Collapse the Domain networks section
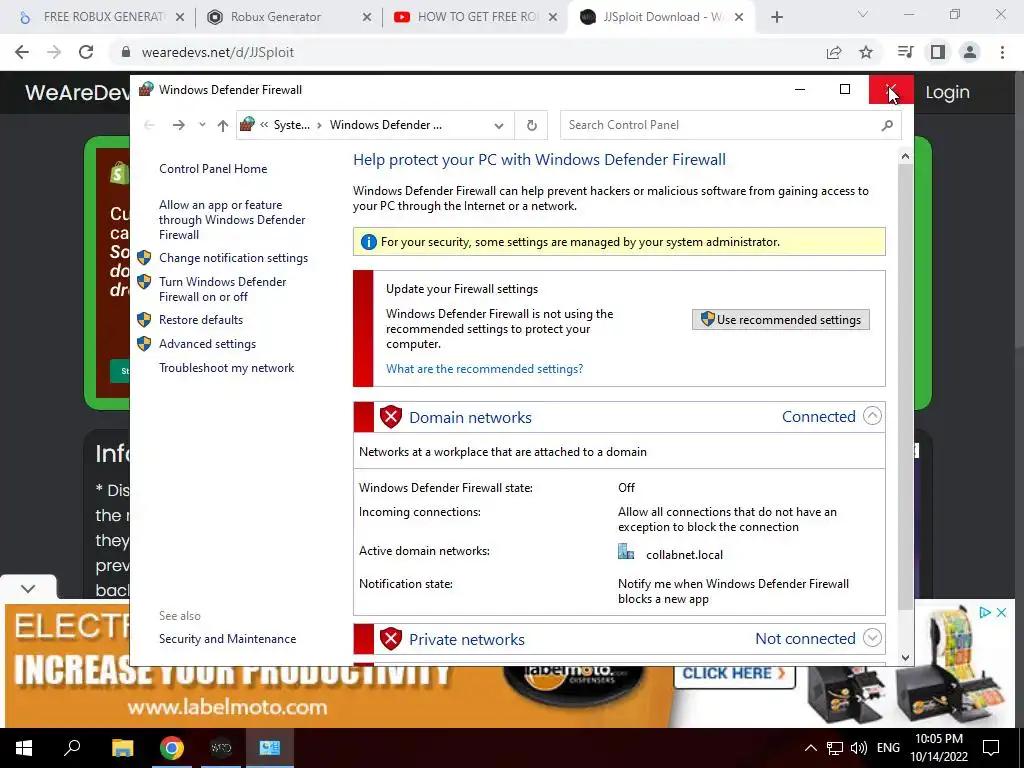Viewport: 1024px width, 768px height. pos(872,416)
